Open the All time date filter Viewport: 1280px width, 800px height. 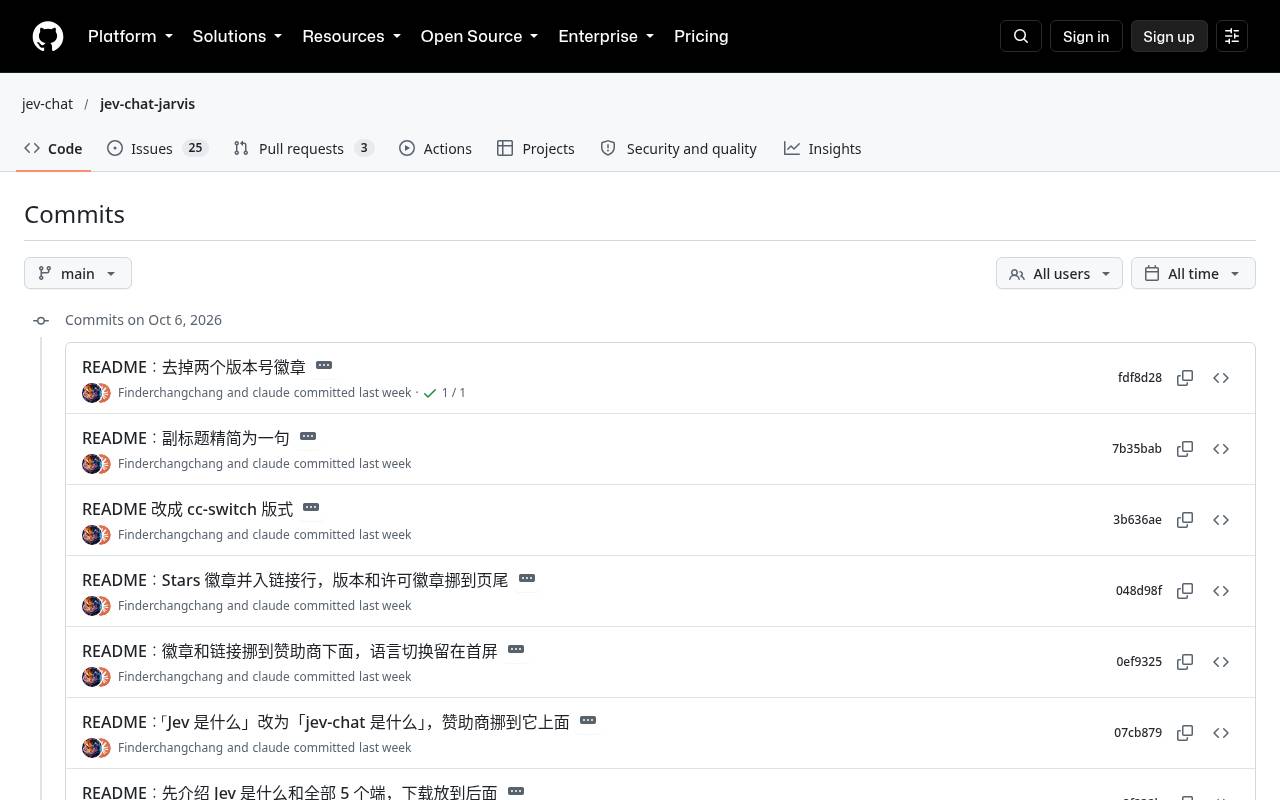click(1193, 273)
